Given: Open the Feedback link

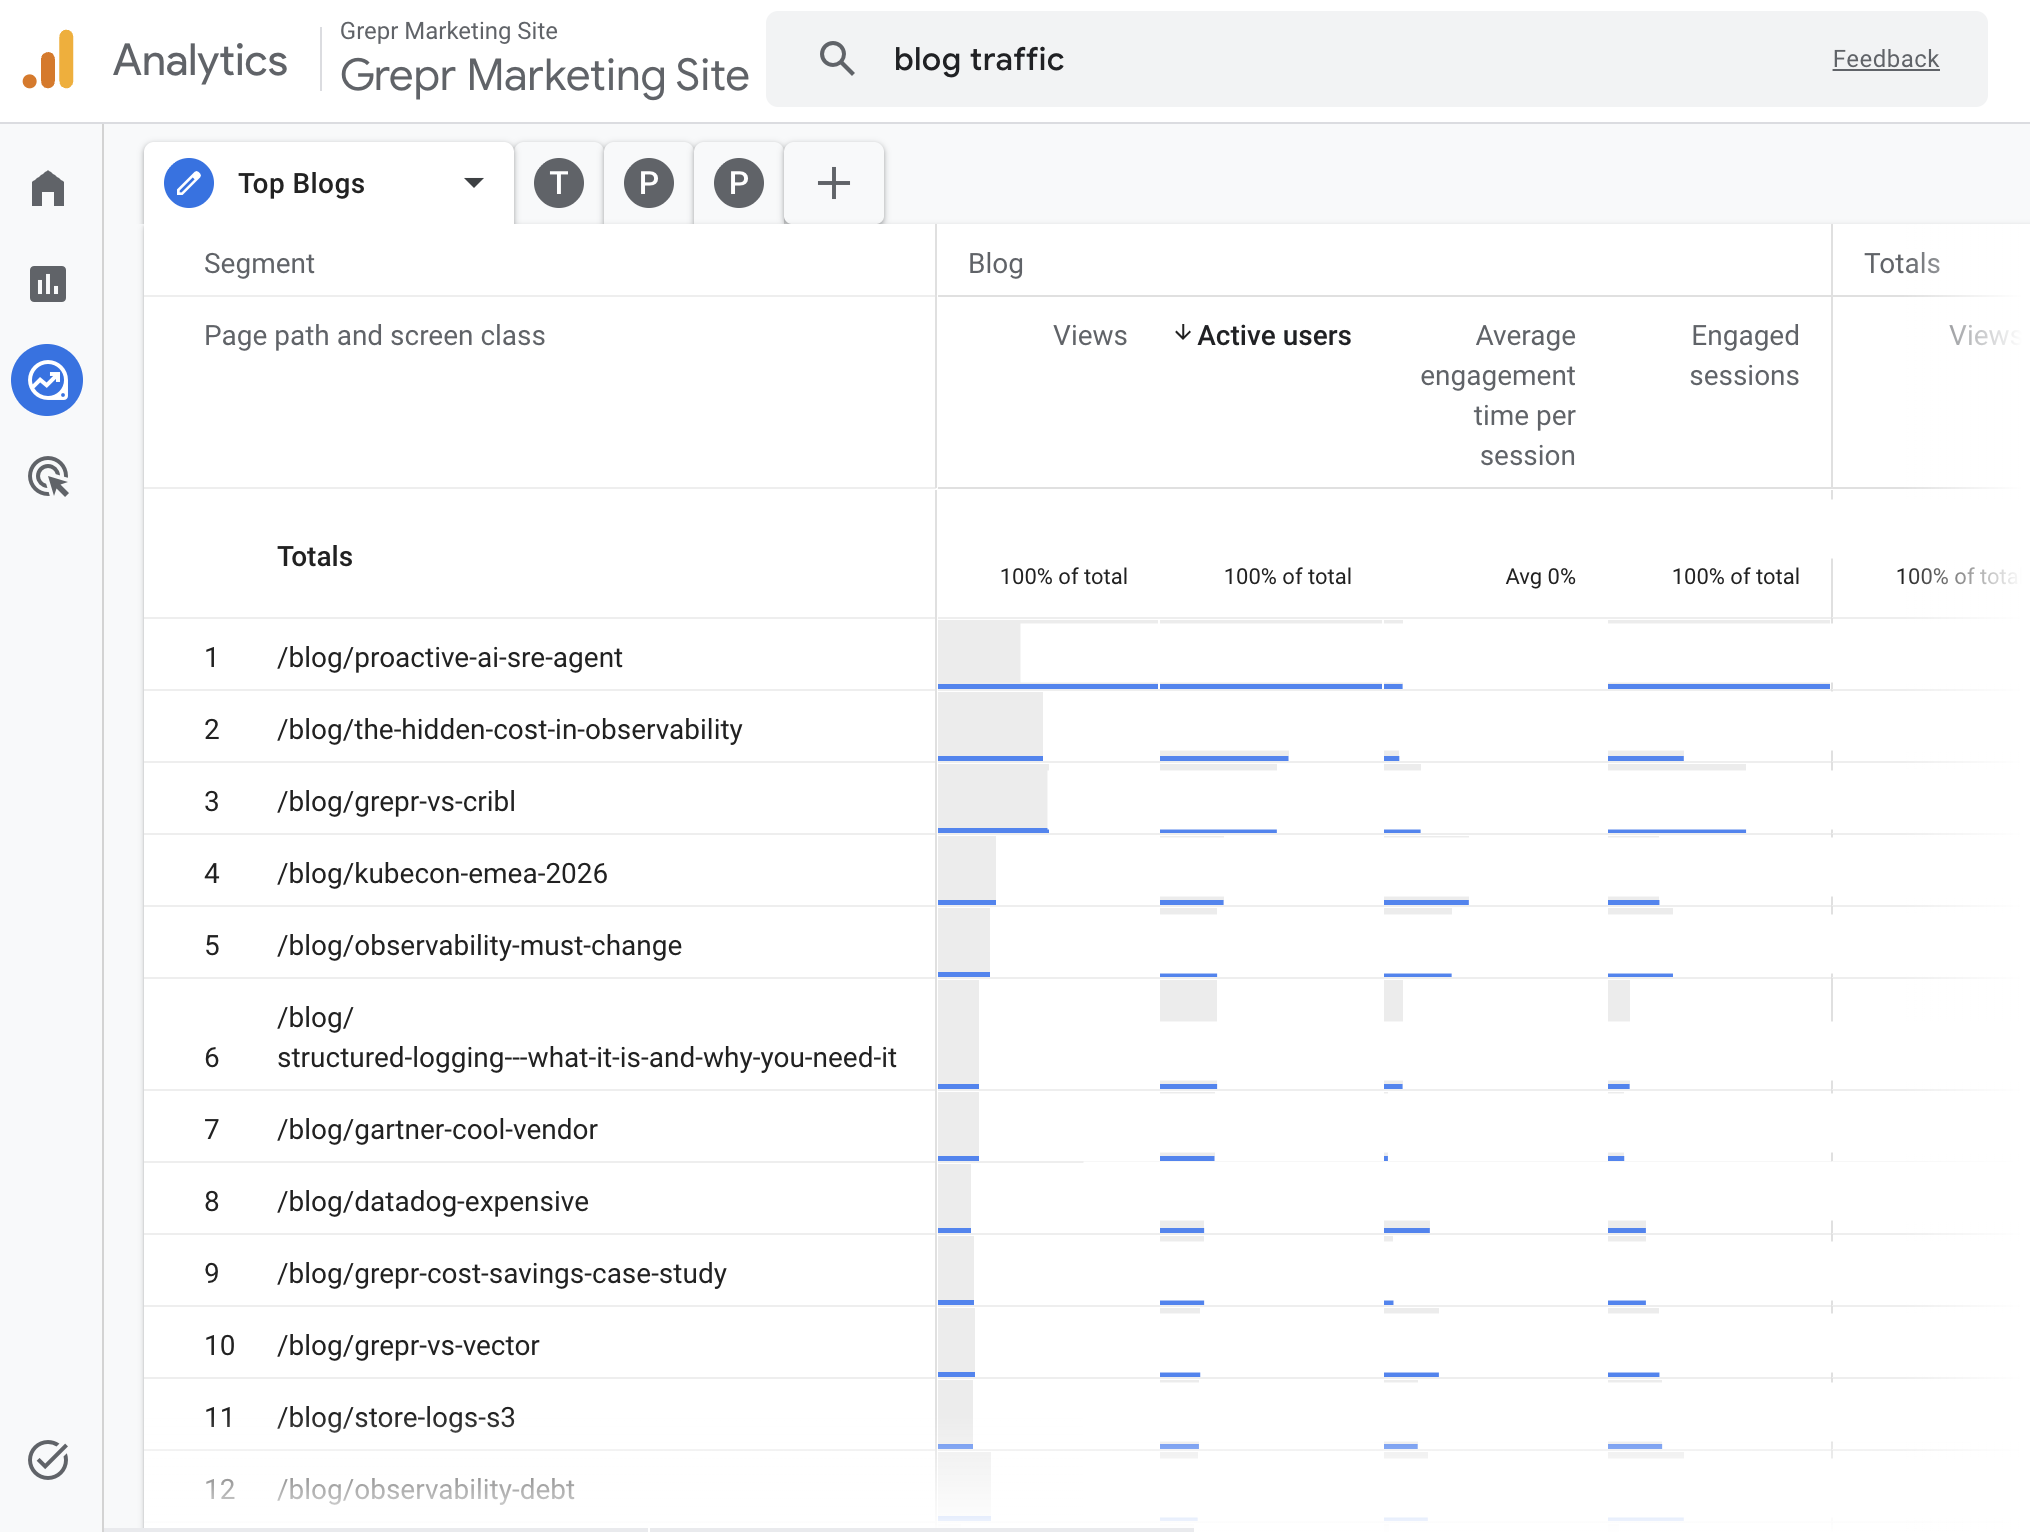Looking at the screenshot, I should (1885, 59).
